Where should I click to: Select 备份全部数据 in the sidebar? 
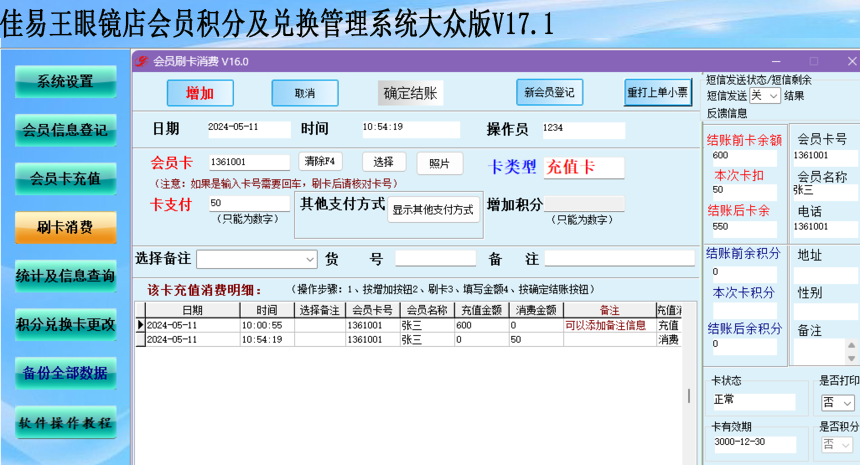(x=65, y=373)
